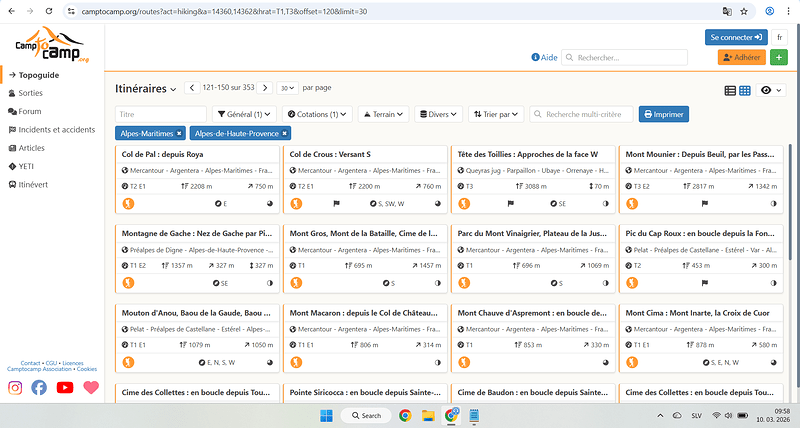The height and width of the screenshot is (428, 800).
Task: Open Instagram social link icon
Action: pos(15,387)
